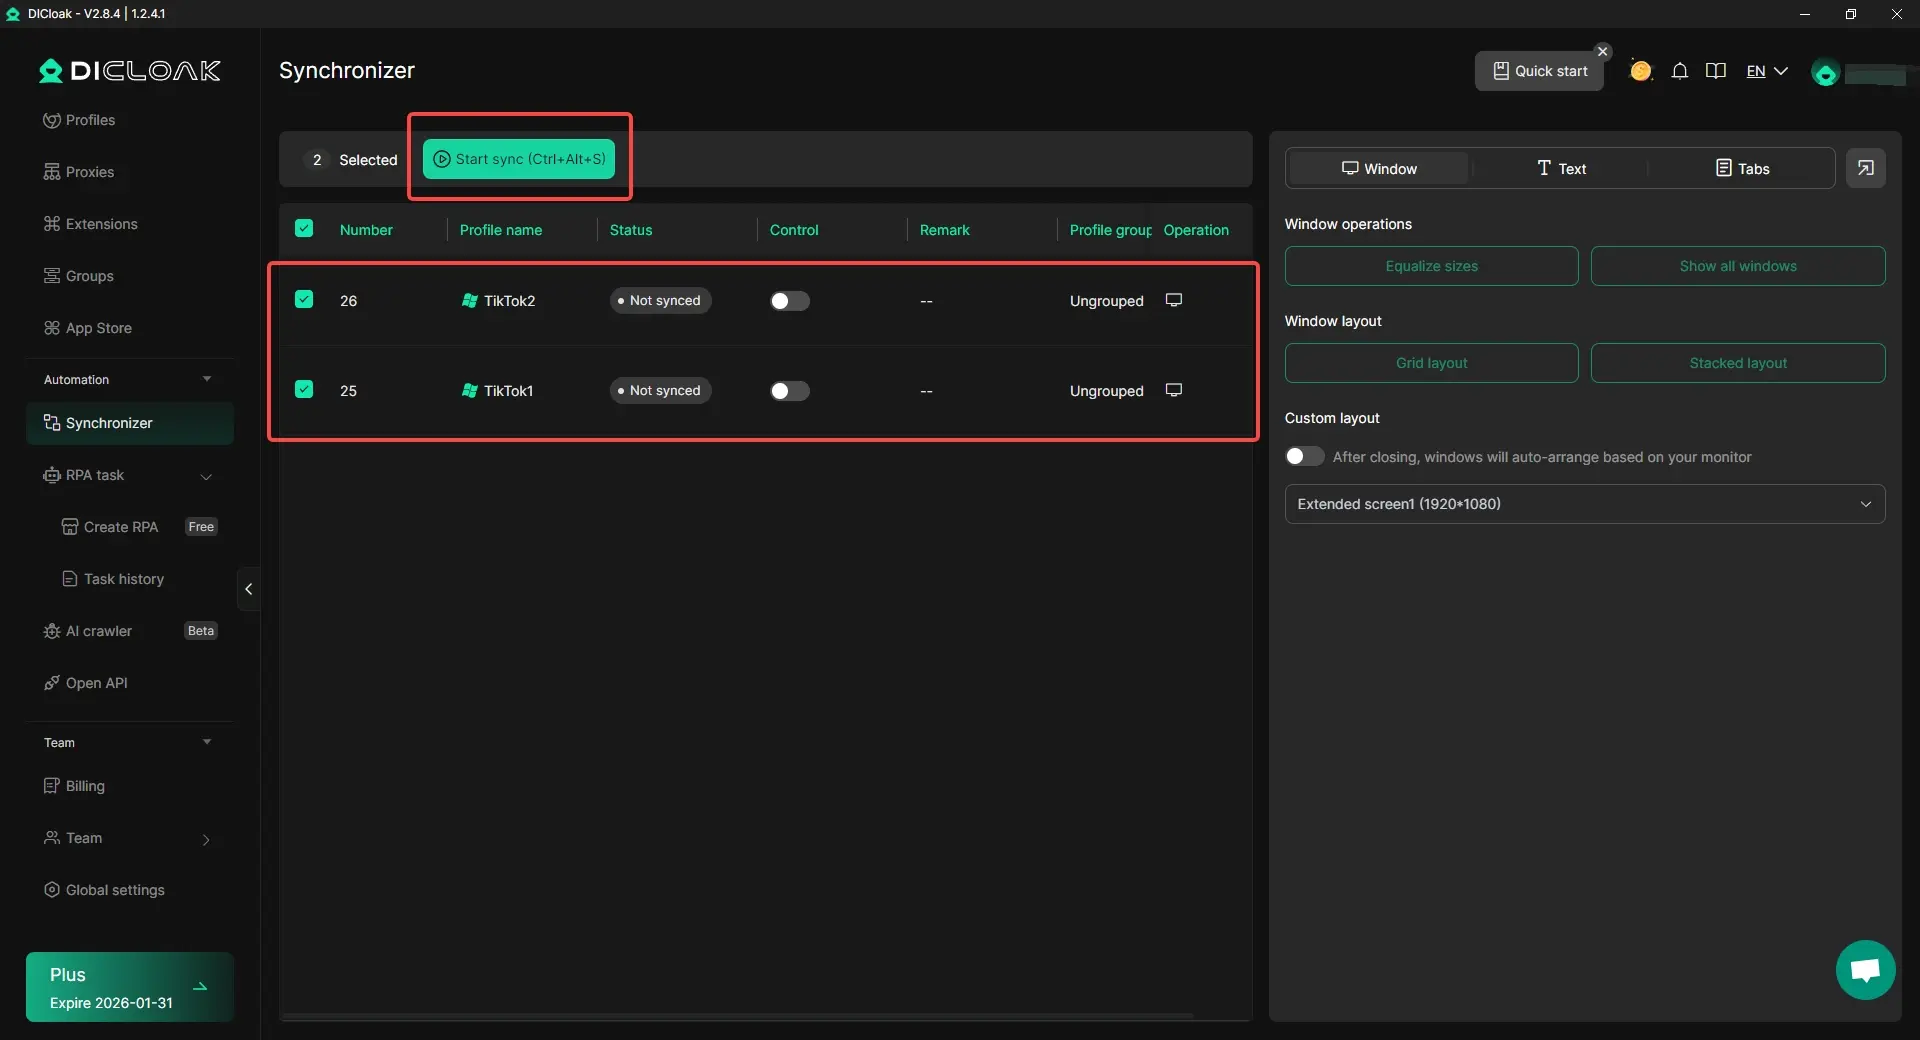Screen dimensions: 1920x1040
Task: Enable the Control toggle for TikTok2
Action: [x=789, y=301]
